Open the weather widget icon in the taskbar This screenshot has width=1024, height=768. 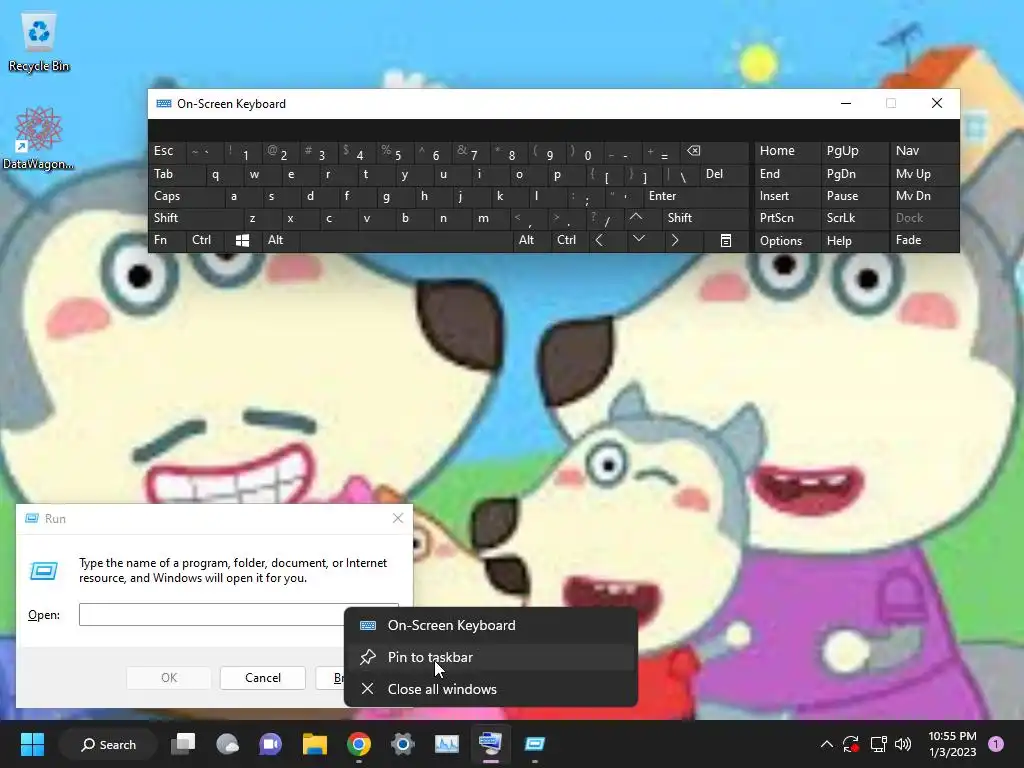coord(227,744)
